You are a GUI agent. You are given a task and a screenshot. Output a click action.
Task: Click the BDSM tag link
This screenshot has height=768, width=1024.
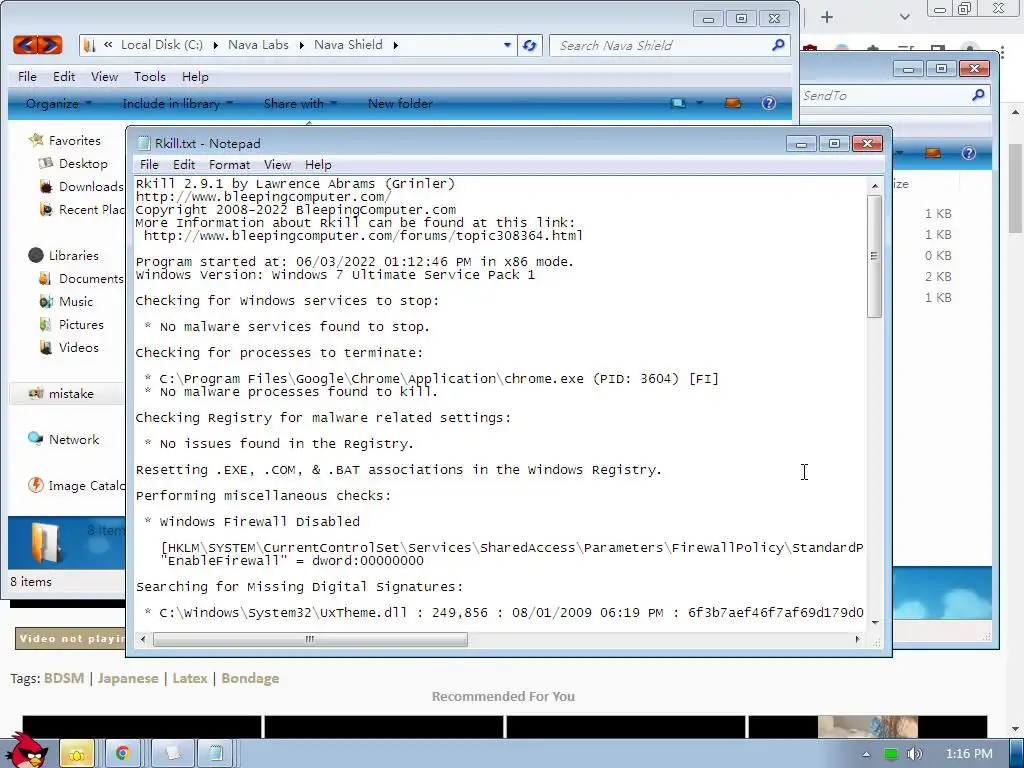point(64,678)
